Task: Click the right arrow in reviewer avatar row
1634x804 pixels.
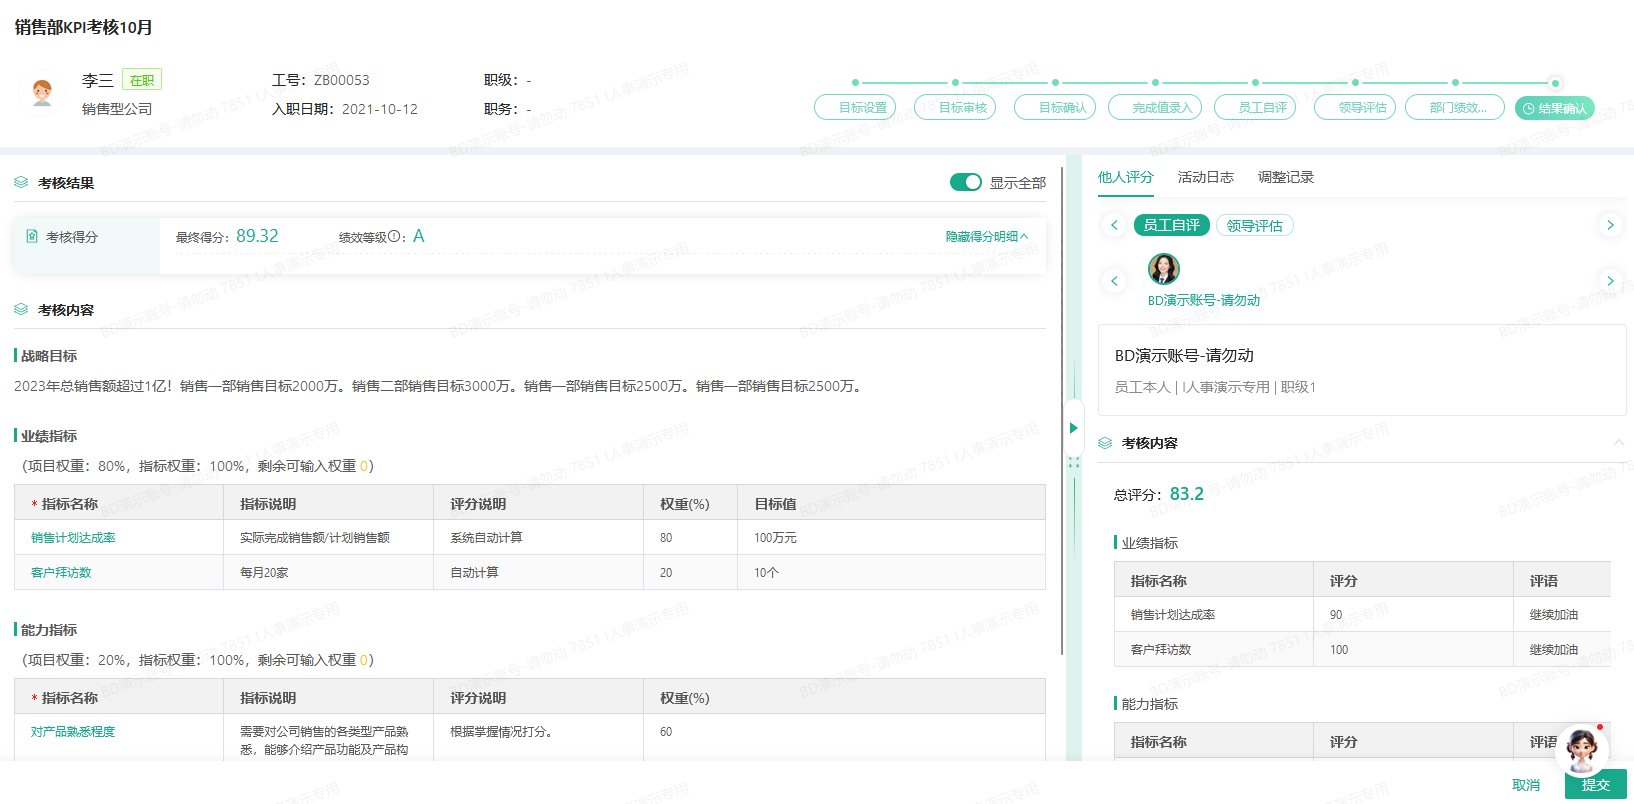Action: tap(1610, 281)
